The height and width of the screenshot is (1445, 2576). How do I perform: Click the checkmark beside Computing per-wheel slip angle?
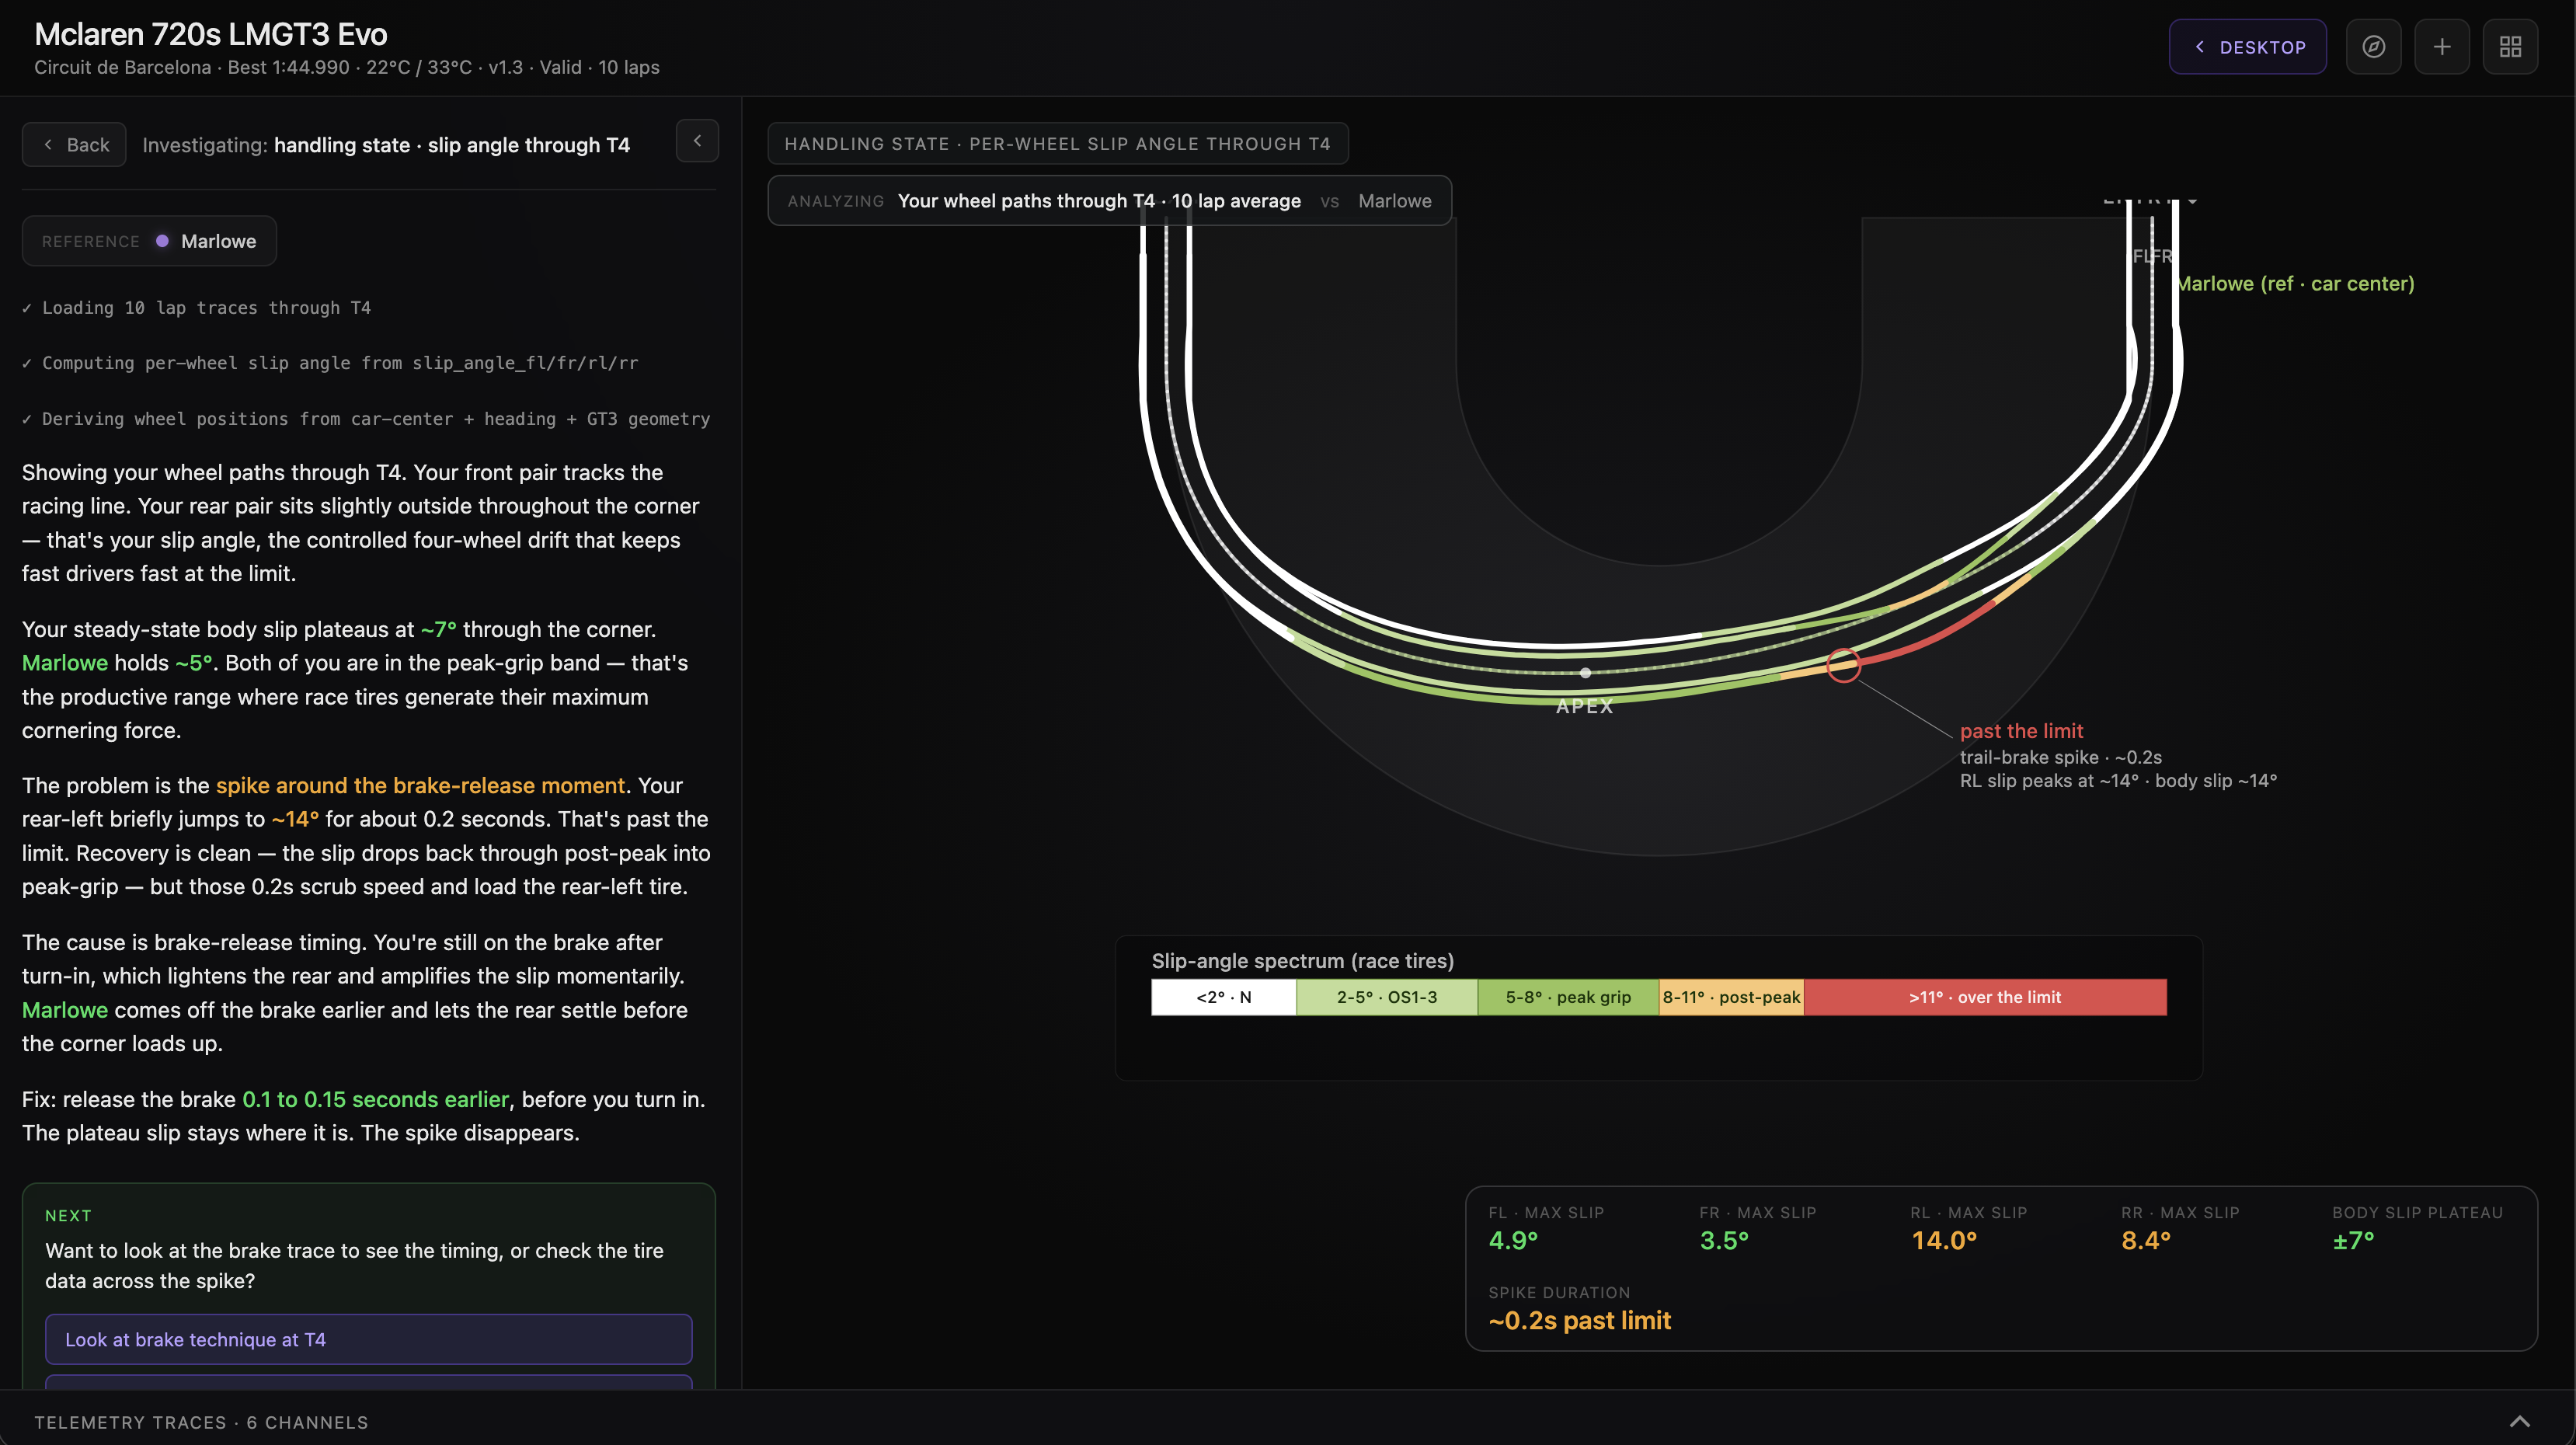27,363
